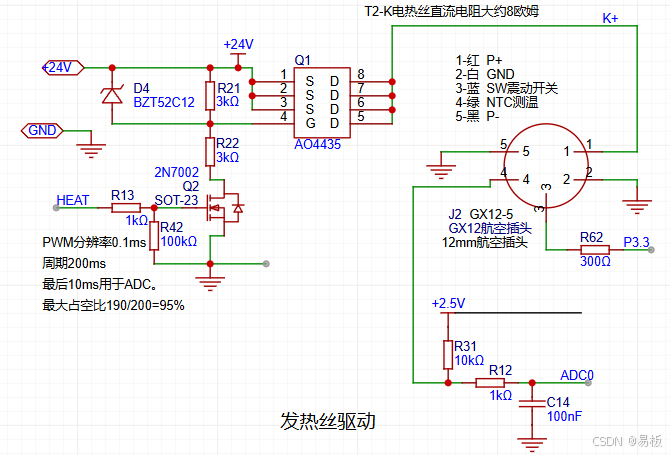Select pin legend line 5-黑 P-

click(477, 116)
